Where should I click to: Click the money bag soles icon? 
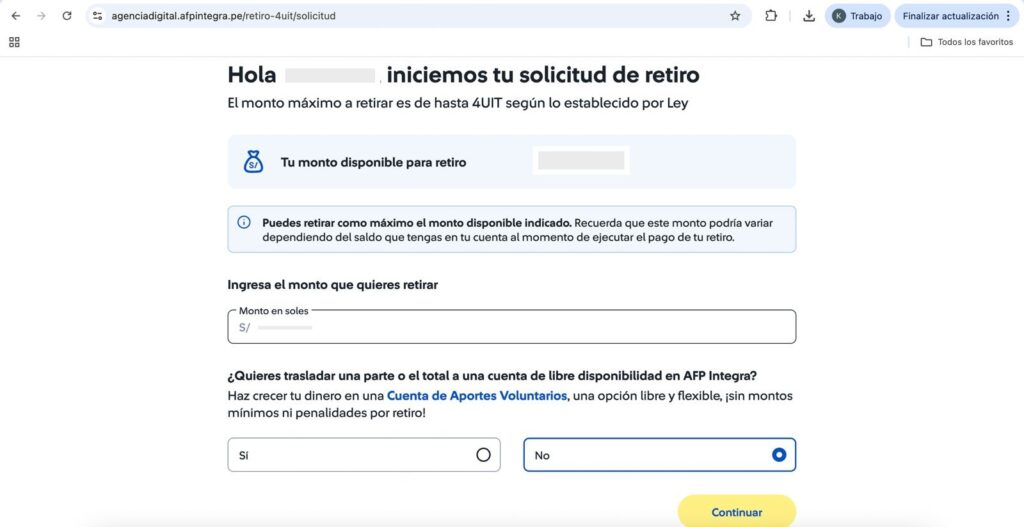pyautogui.click(x=253, y=162)
